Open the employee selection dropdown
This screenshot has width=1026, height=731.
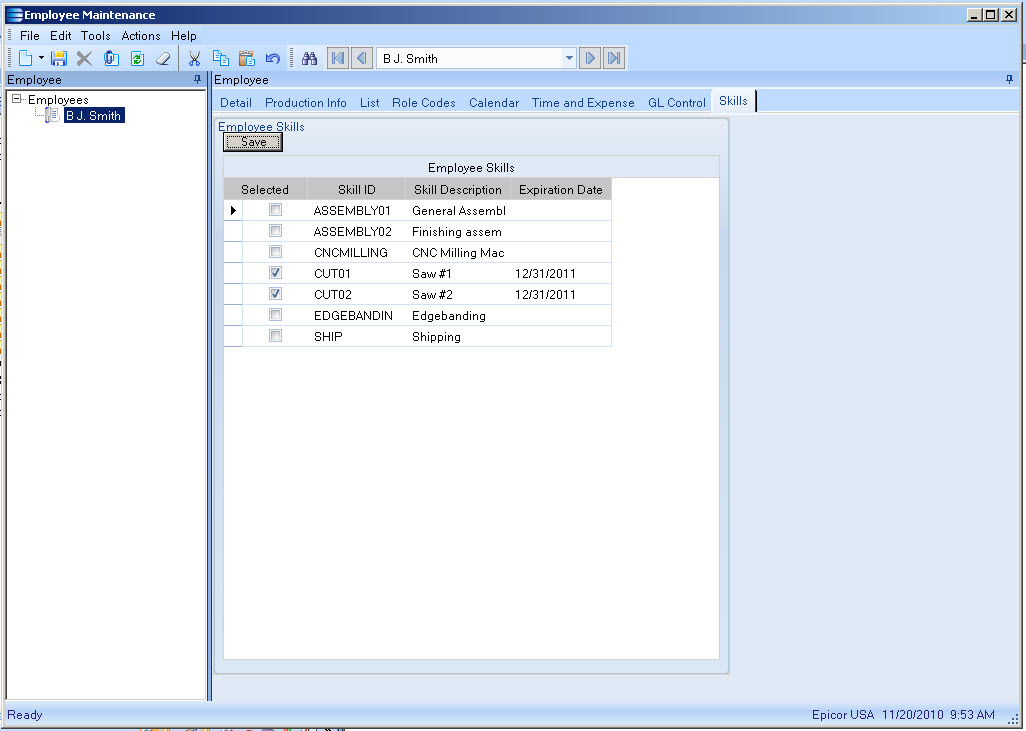pyautogui.click(x=568, y=57)
